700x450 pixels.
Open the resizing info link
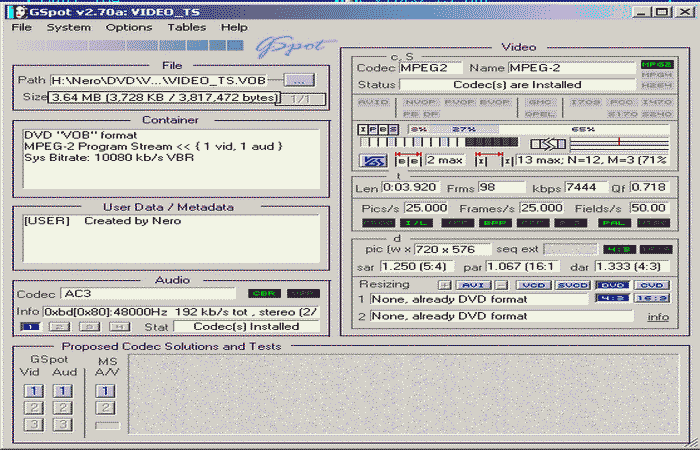[657, 316]
